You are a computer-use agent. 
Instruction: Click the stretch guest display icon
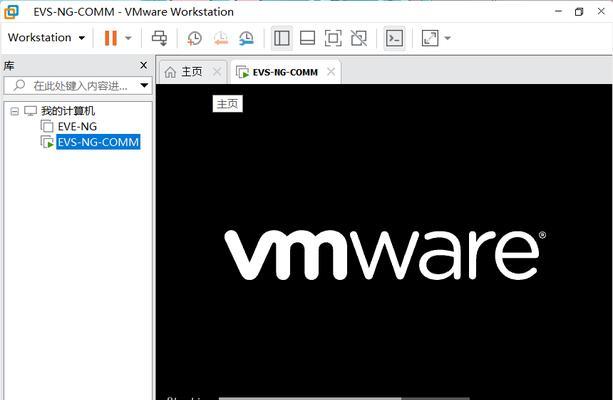[x=430, y=38]
